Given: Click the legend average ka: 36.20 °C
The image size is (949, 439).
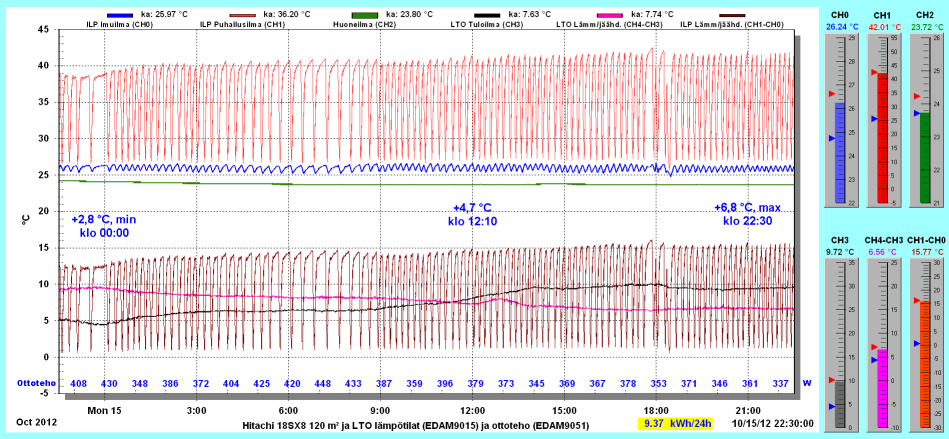Looking at the screenshot, I should (x=289, y=14).
